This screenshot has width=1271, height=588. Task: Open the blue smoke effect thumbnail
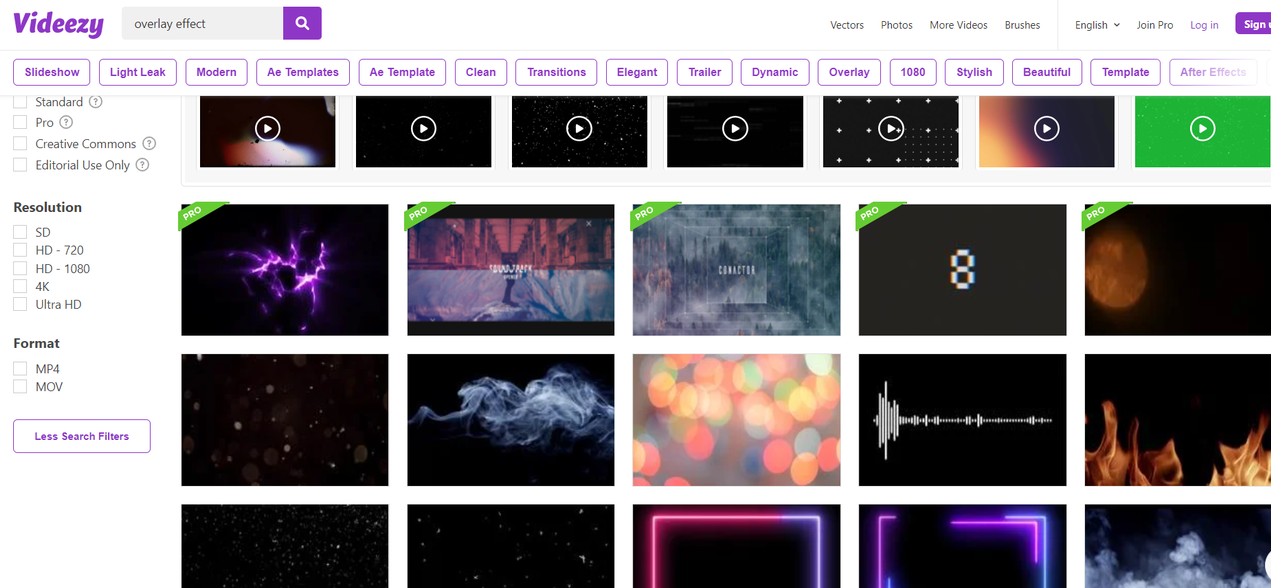pyautogui.click(x=510, y=419)
